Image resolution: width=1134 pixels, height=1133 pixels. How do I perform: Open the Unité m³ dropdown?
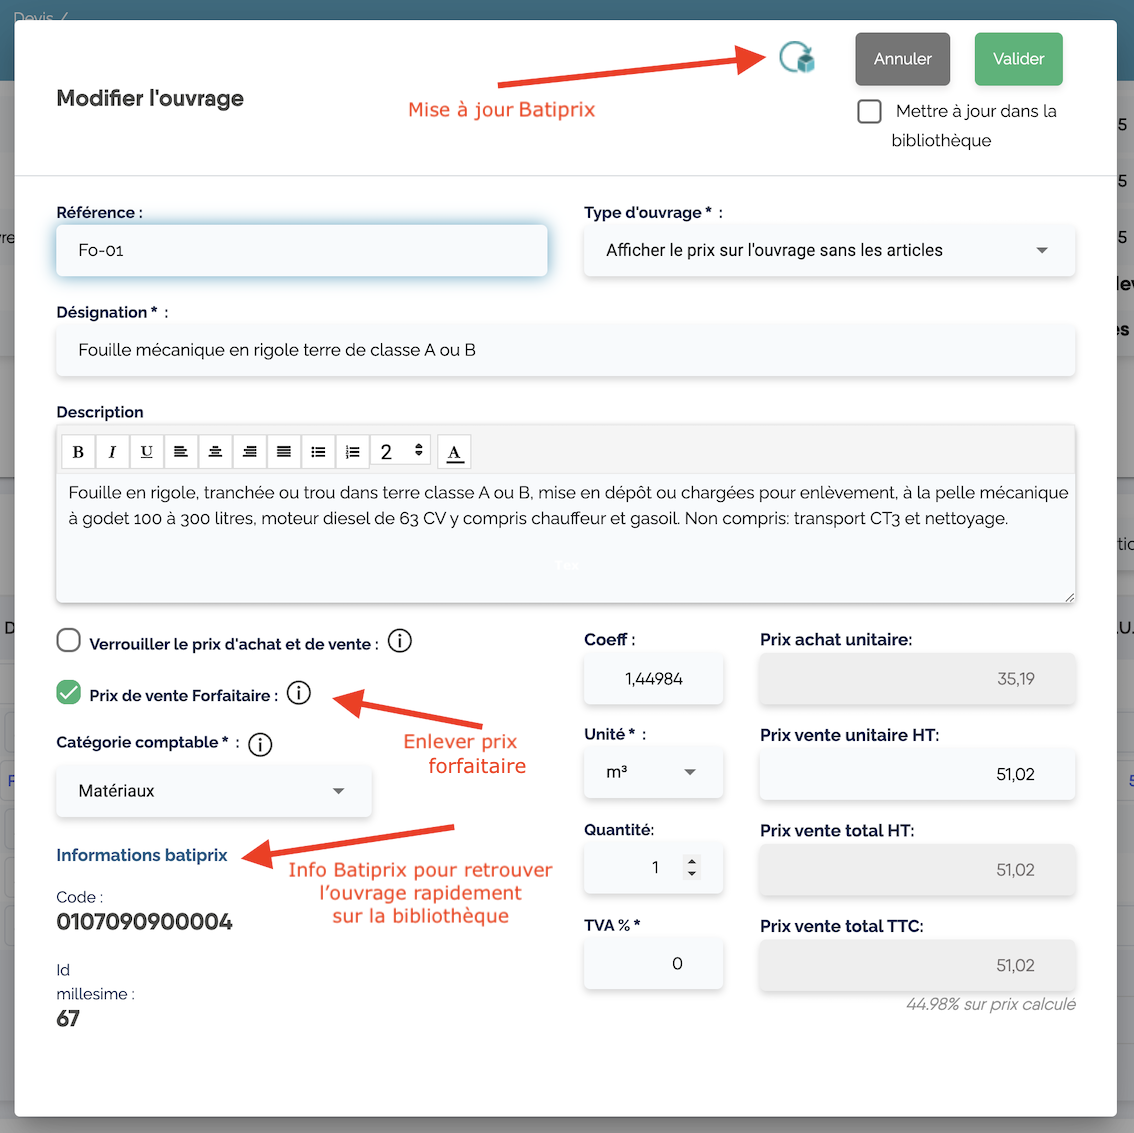click(x=652, y=773)
